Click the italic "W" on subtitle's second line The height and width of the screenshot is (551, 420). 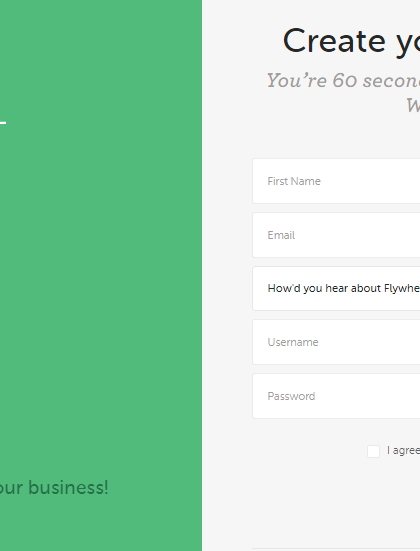click(x=413, y=105)
